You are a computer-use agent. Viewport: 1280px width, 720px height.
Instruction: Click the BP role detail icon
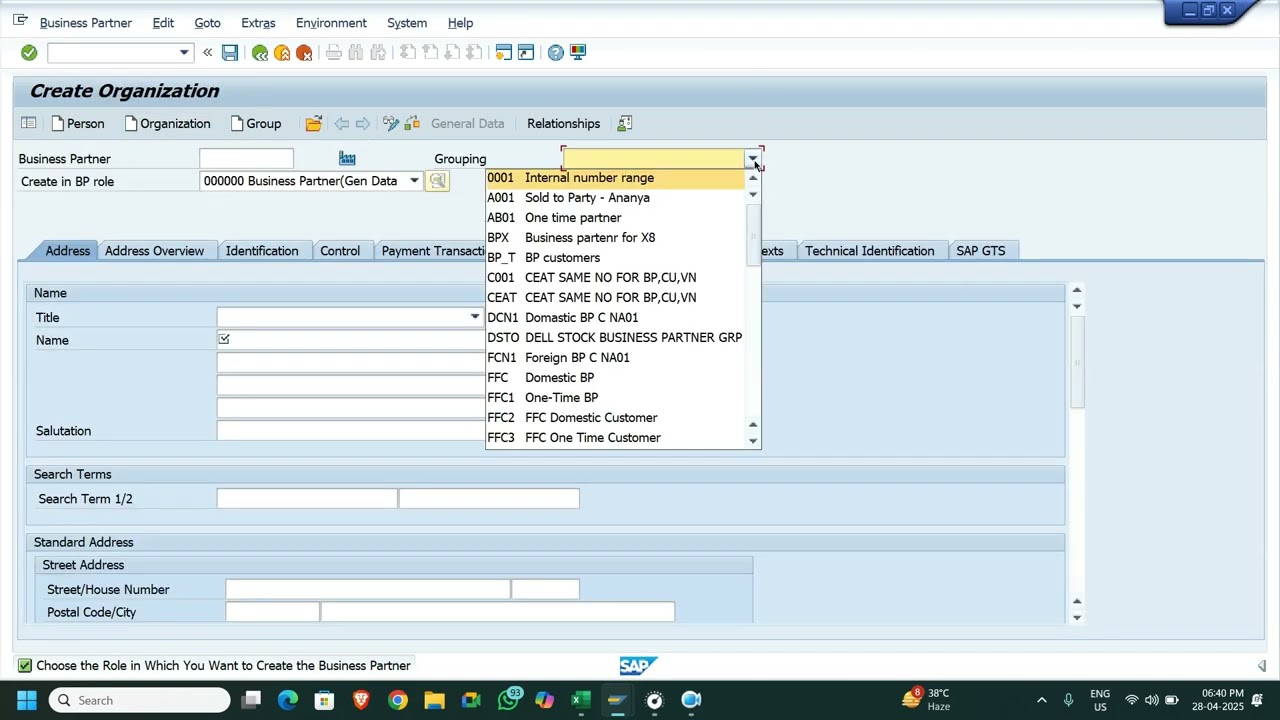click(437, 181)
